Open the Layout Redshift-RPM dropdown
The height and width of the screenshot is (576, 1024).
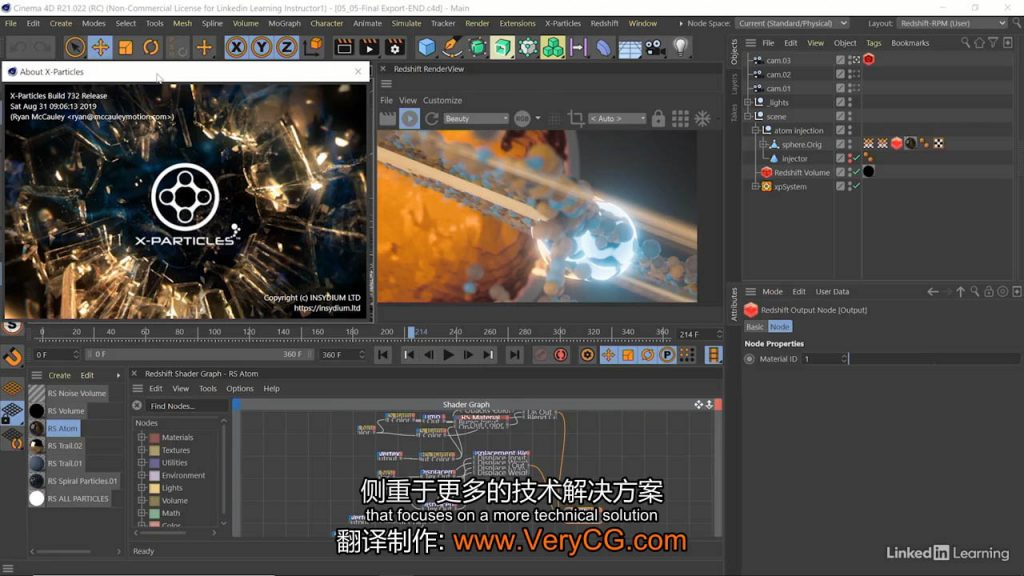coord(952,23)
